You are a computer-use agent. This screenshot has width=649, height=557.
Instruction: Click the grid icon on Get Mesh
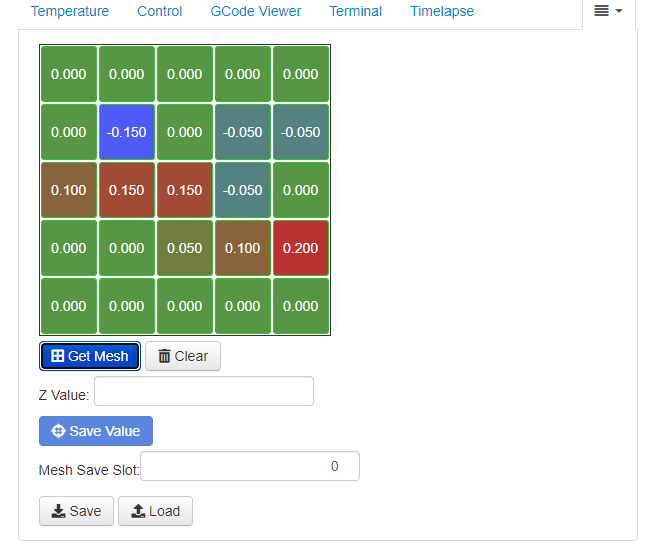pyautogui.click(x=57, y=356)
